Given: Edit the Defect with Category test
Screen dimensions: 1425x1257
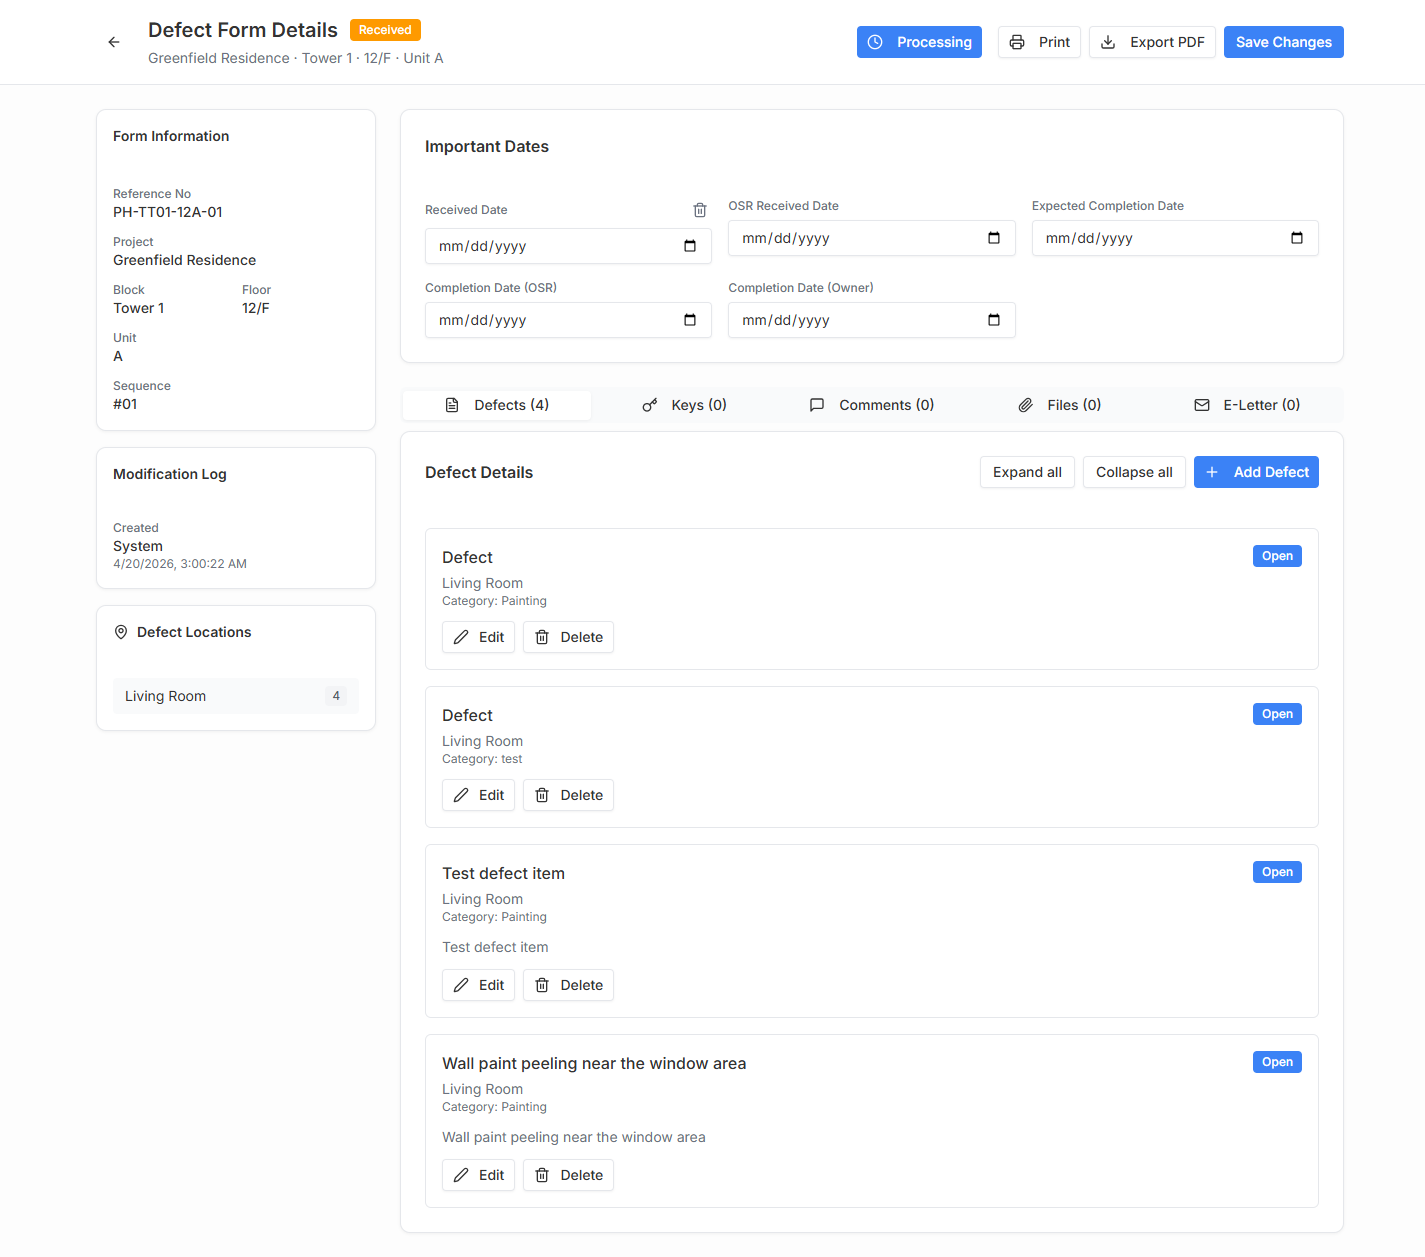Looking at the screenshot, I should [478, 795].
